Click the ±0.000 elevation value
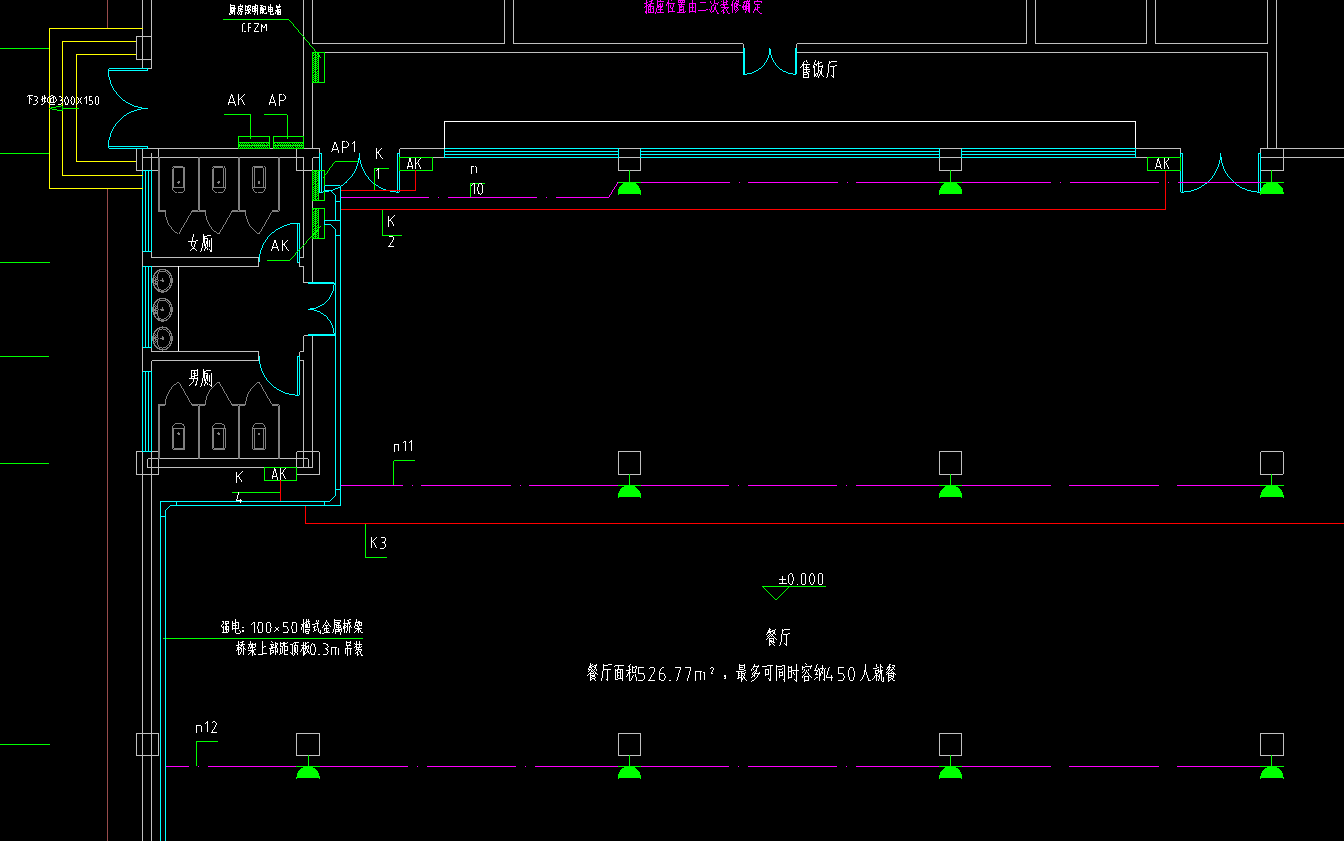This screenshot has width=1344, height=841. [x=801, y=579]
